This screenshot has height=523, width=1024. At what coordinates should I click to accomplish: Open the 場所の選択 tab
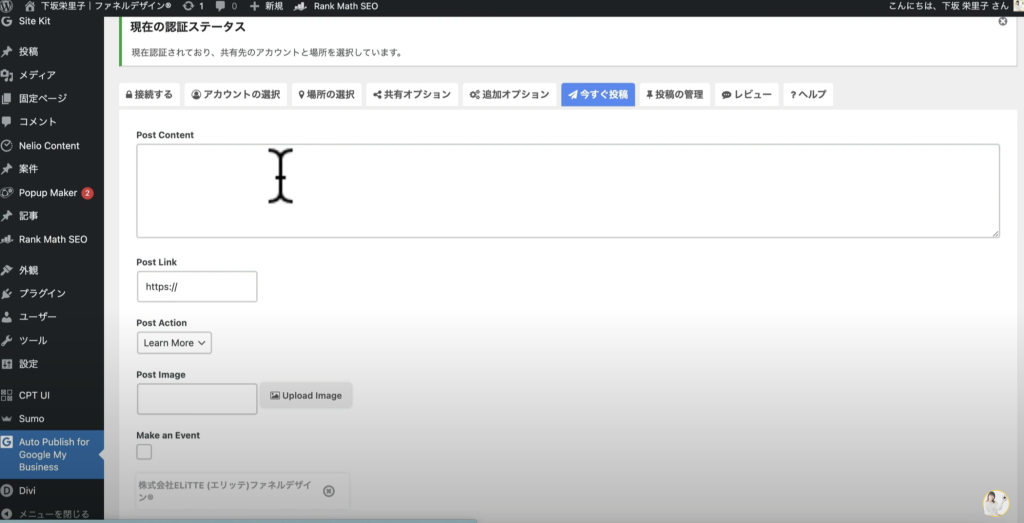[x=326, y=95]
